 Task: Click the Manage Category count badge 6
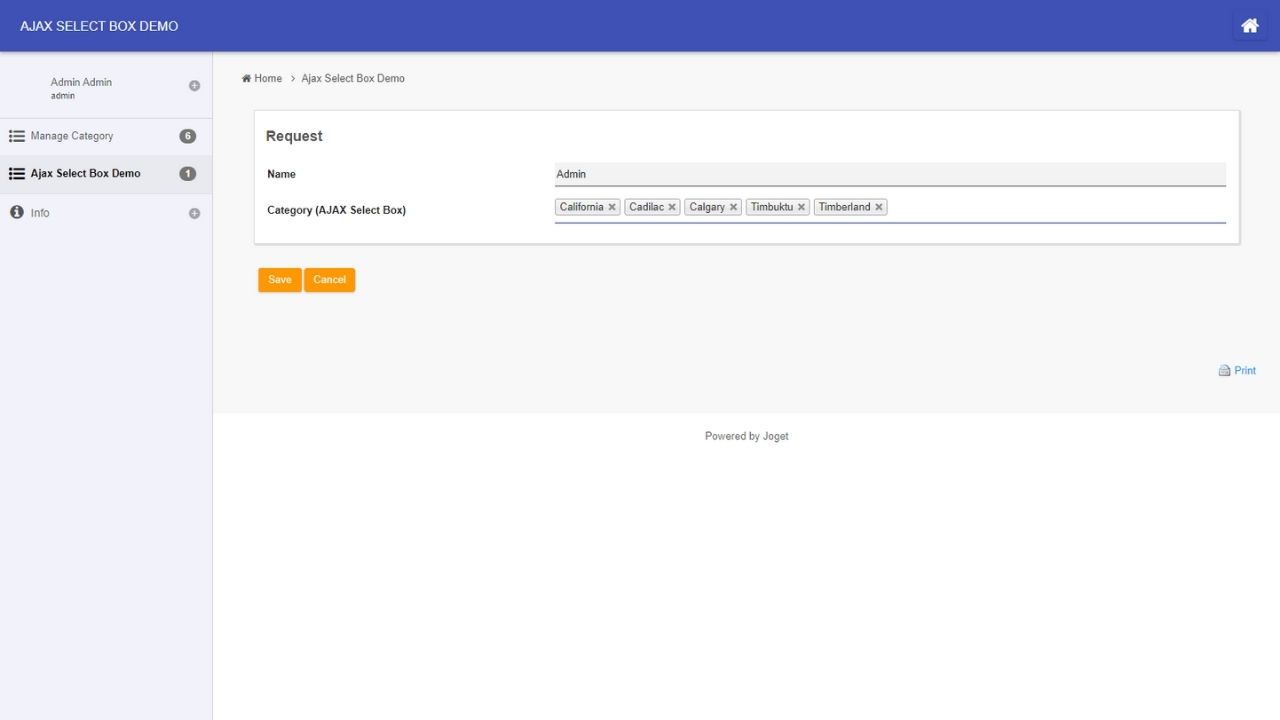click(187, 136)
